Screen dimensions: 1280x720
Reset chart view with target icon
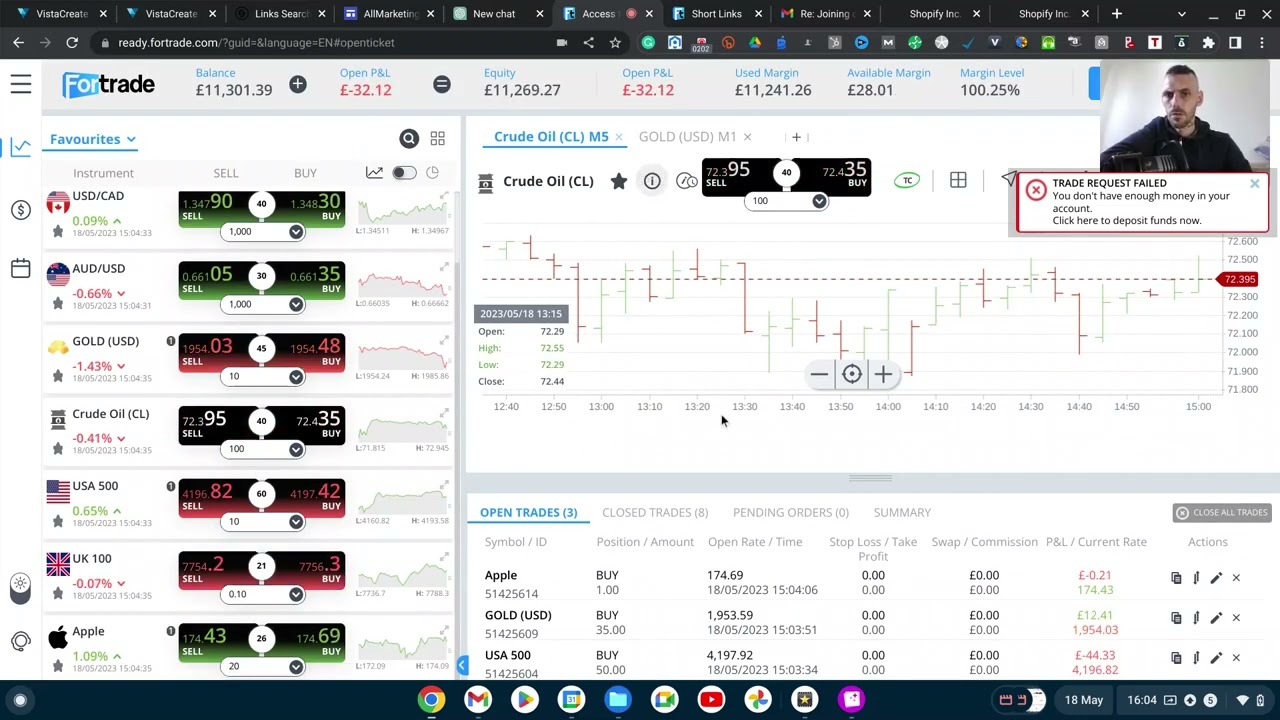coord(852,374)
